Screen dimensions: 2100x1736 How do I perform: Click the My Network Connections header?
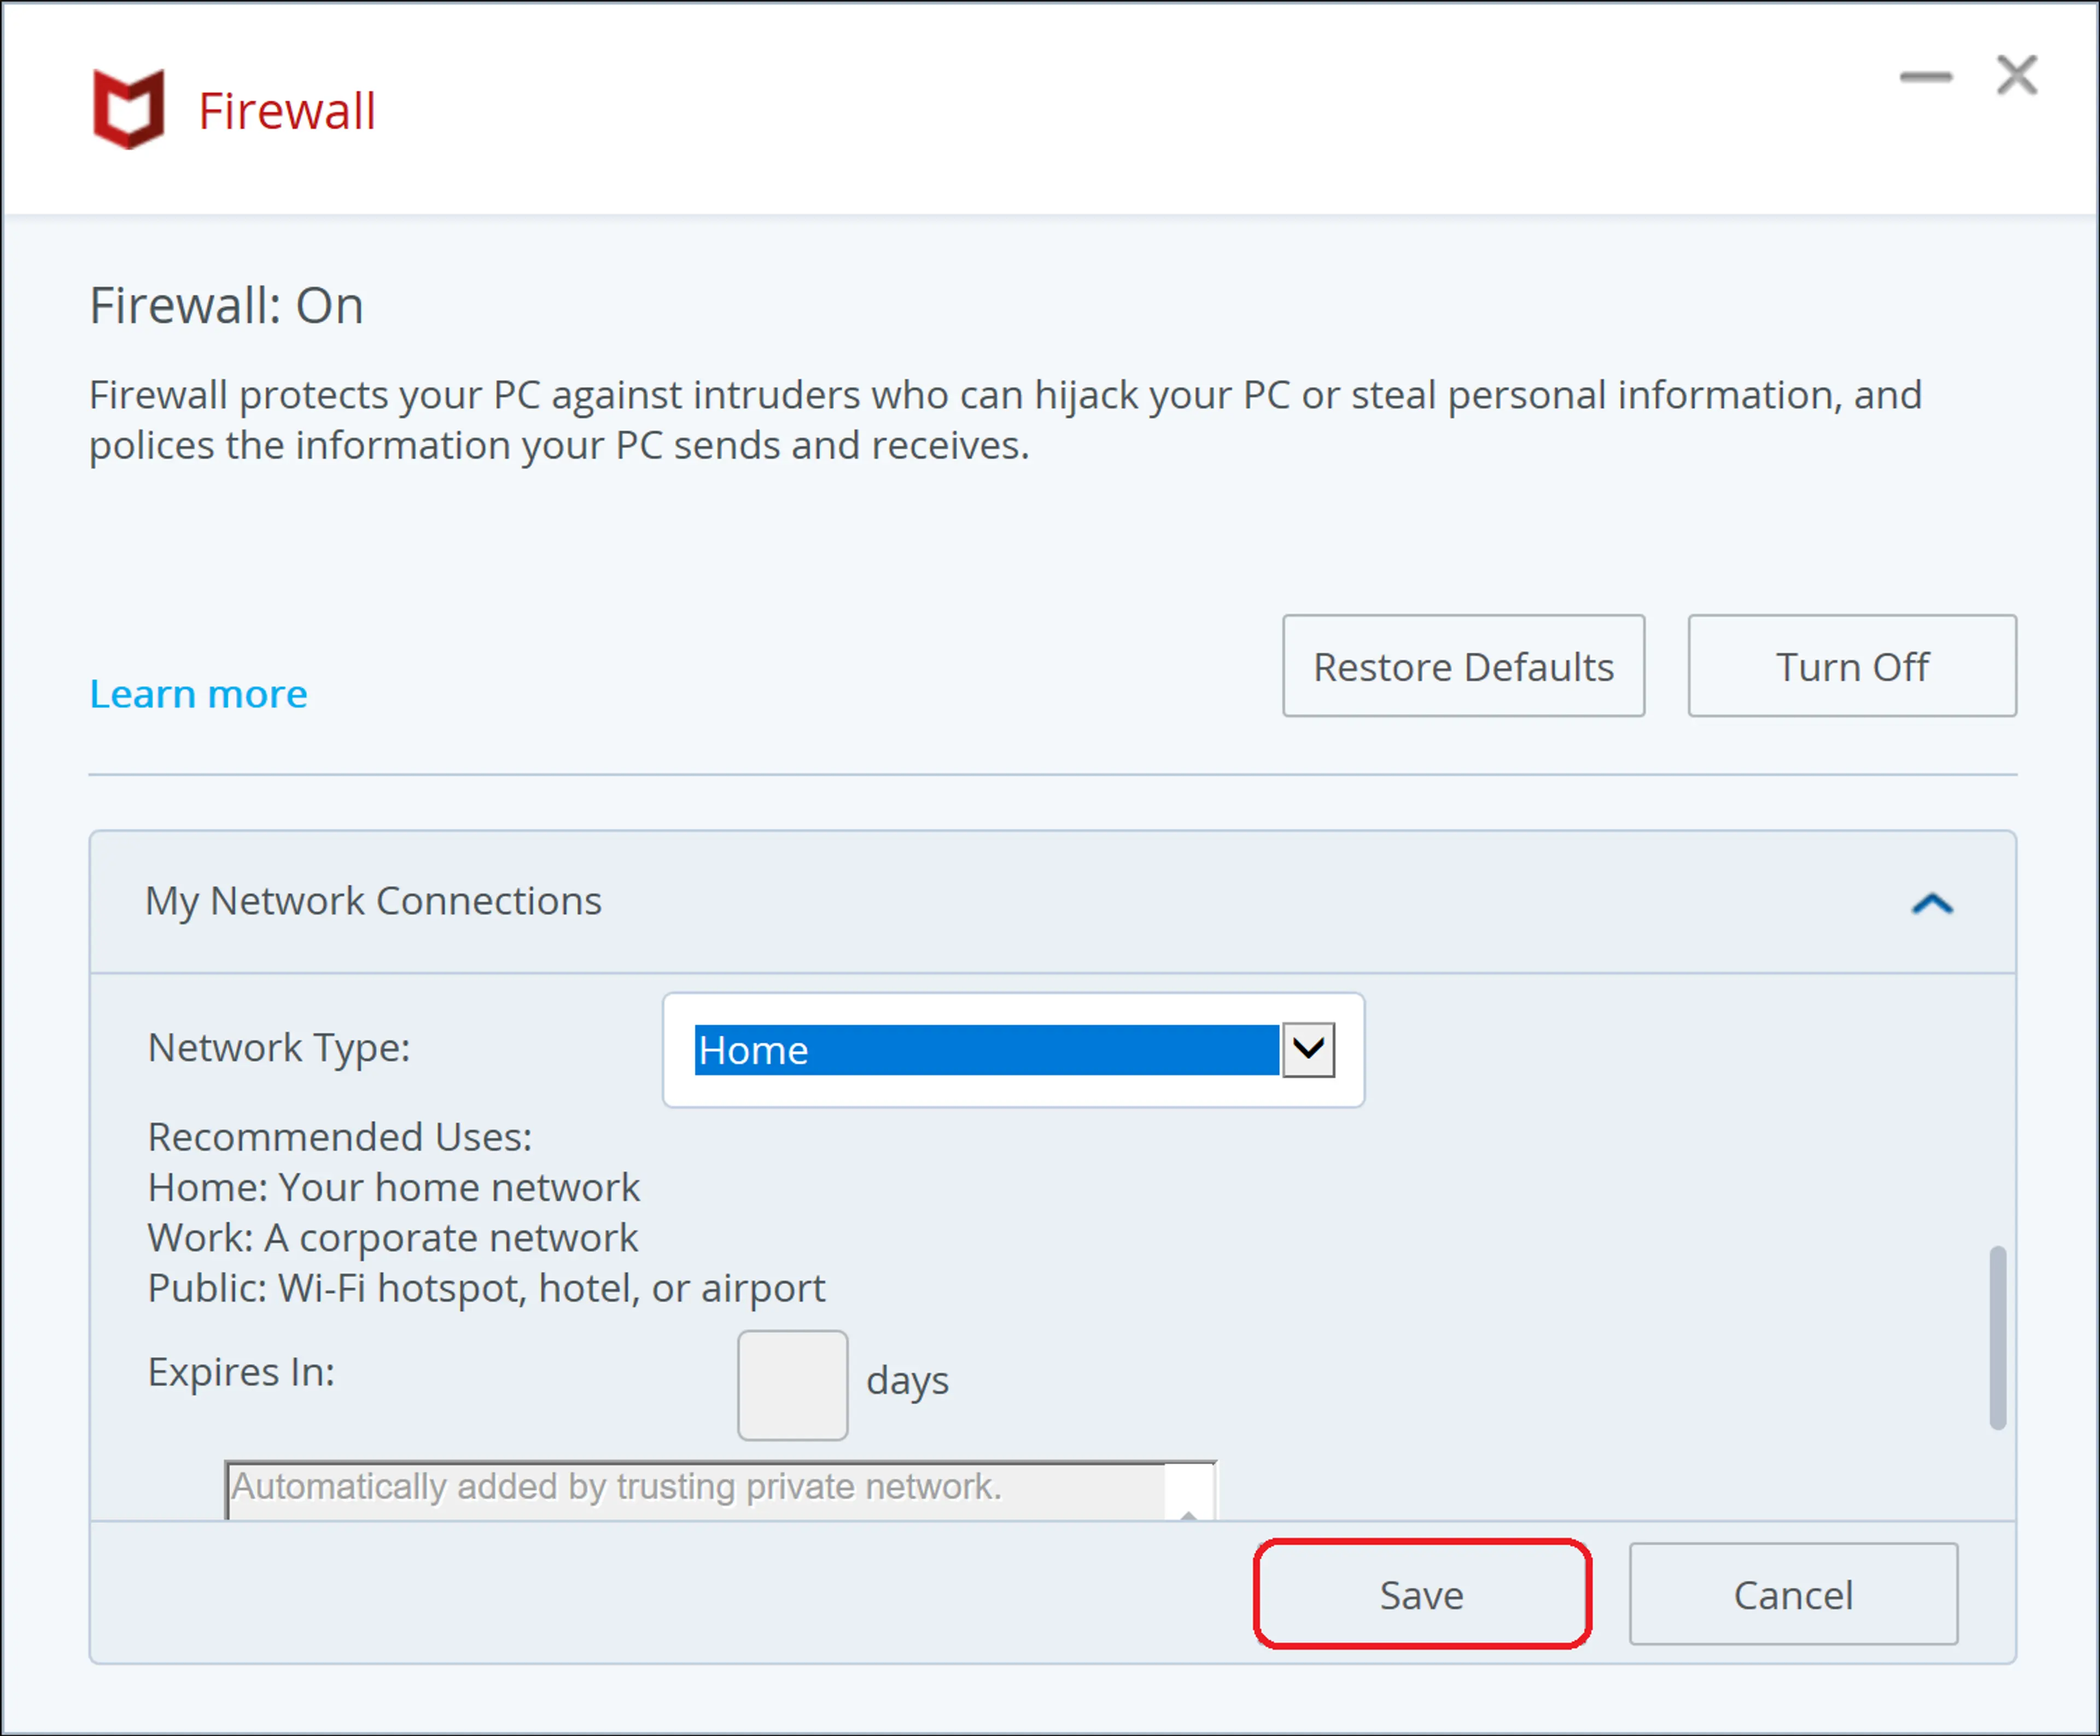tap(373, 901)
